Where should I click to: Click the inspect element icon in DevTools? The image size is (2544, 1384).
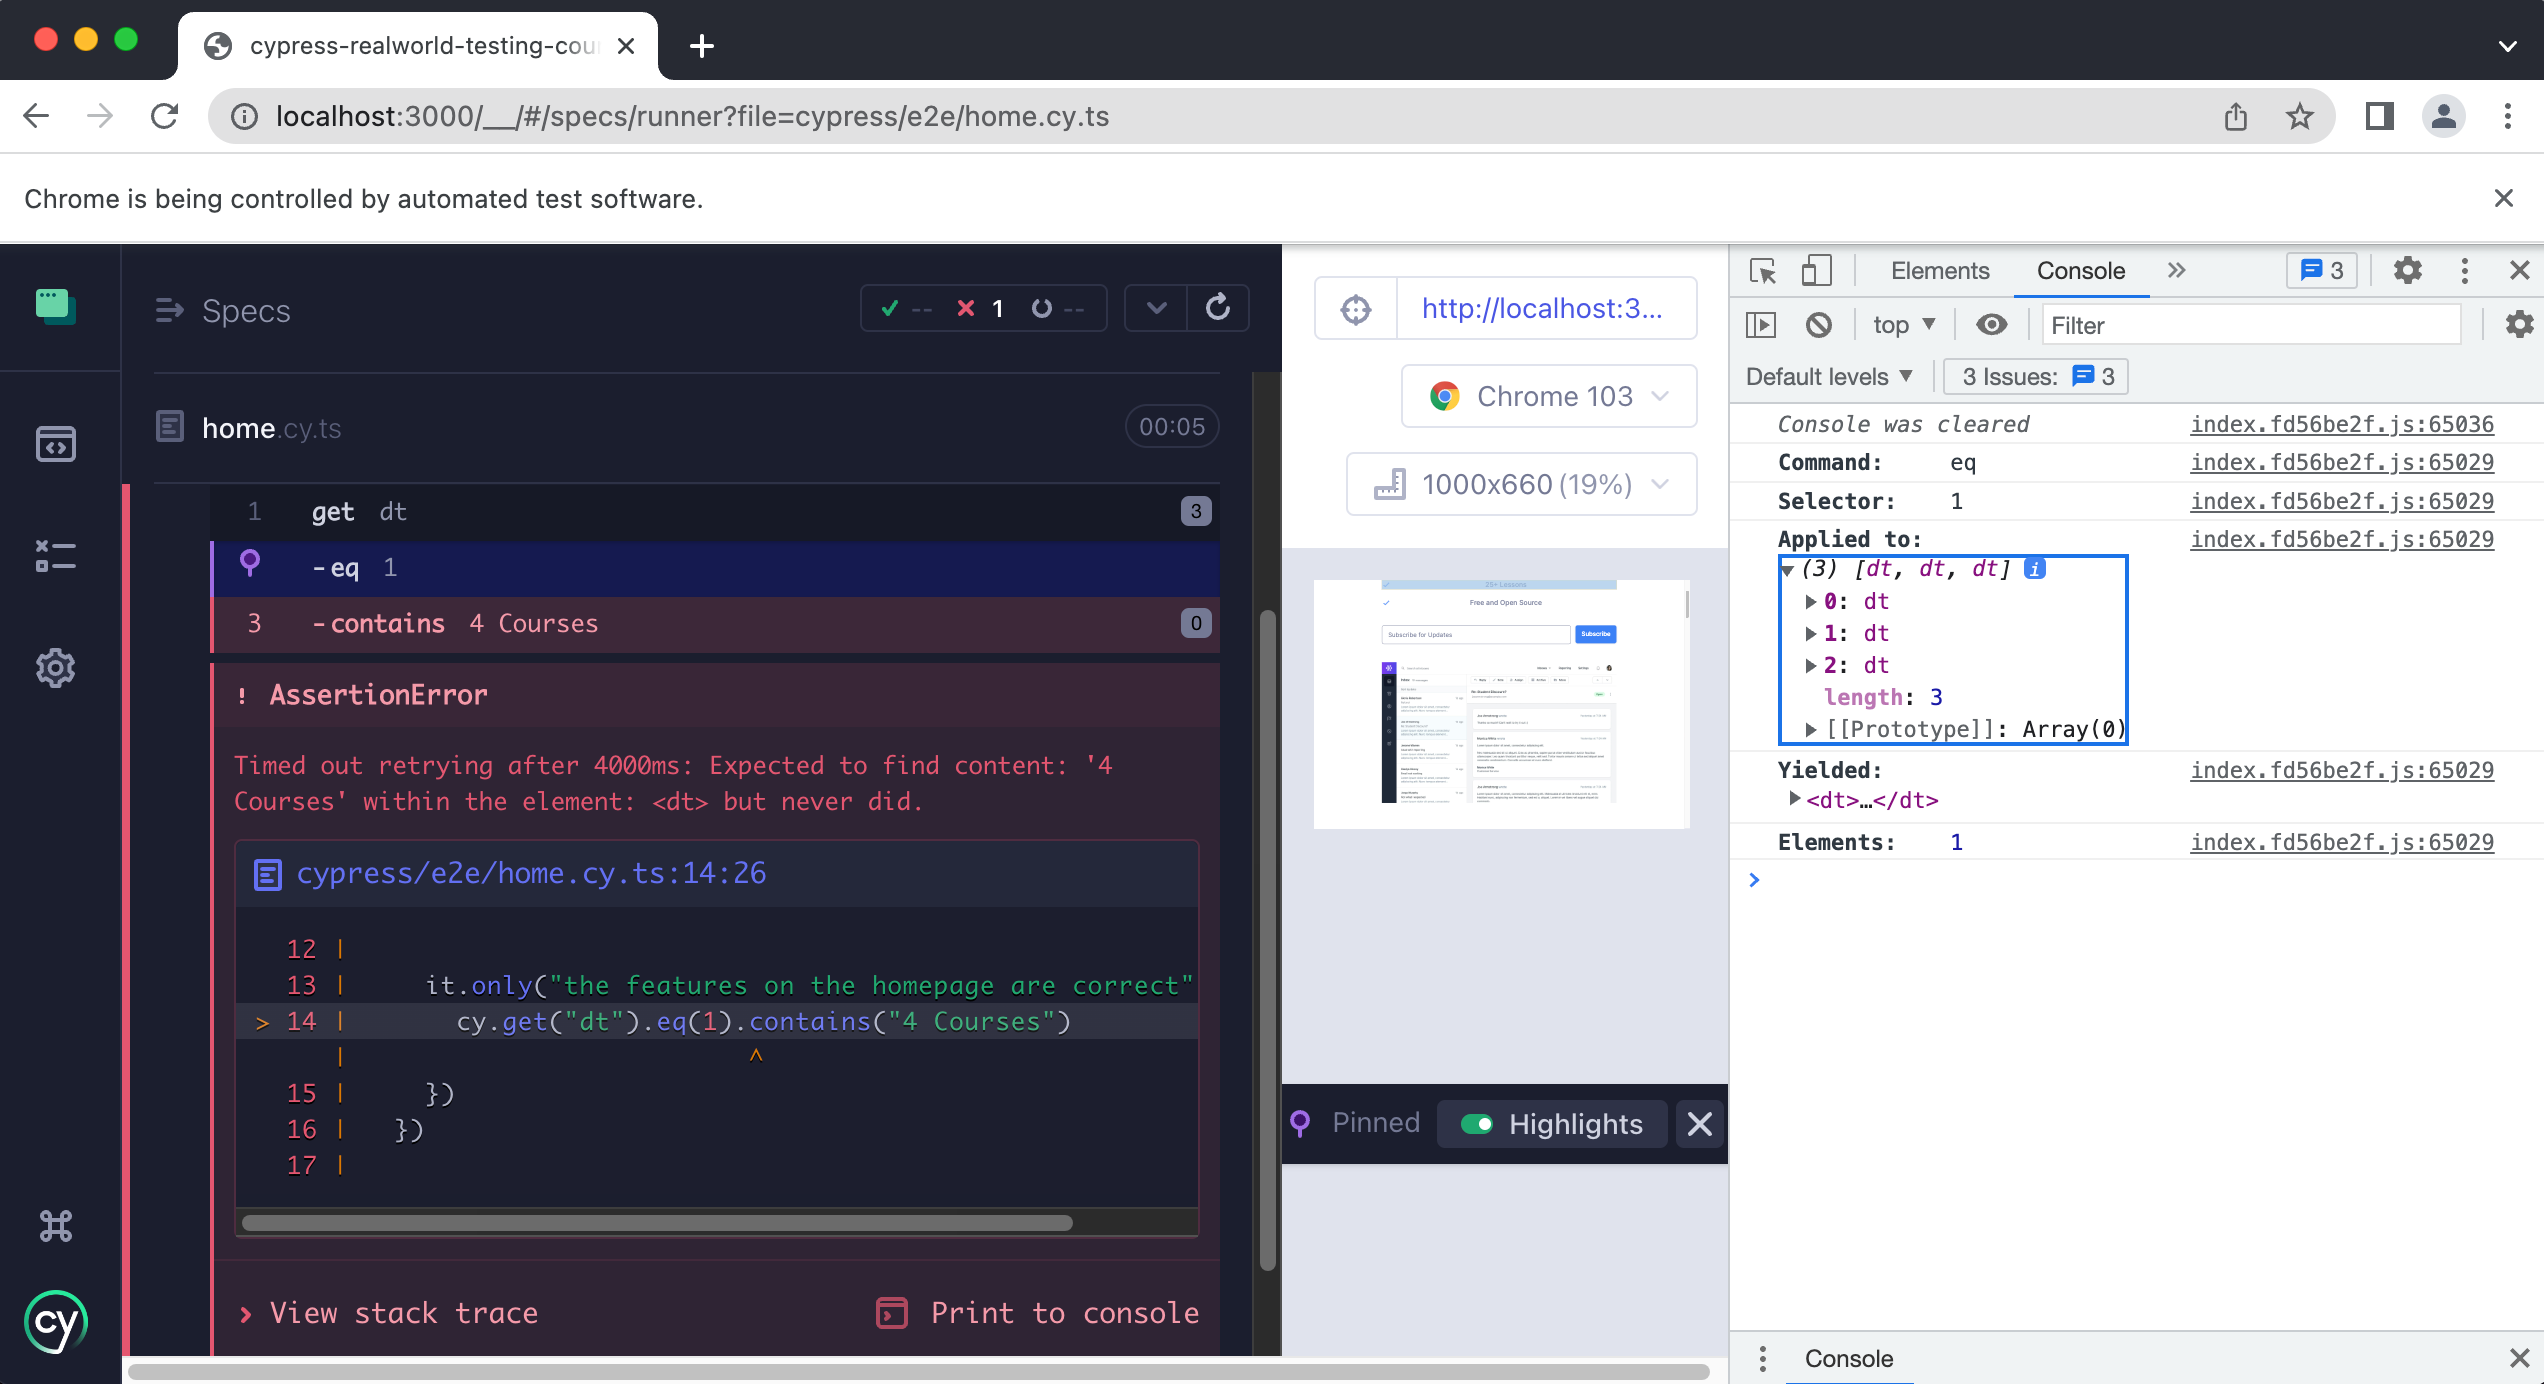1762,269
